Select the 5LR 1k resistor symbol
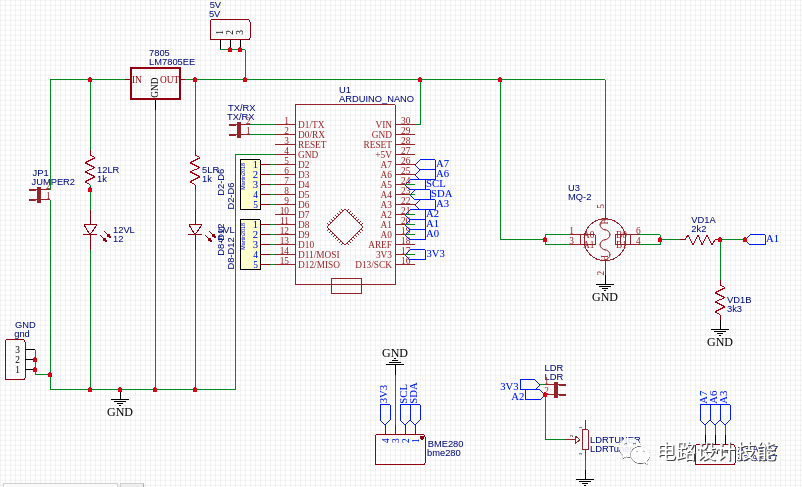The image size is (802, 487). [195, 170]
